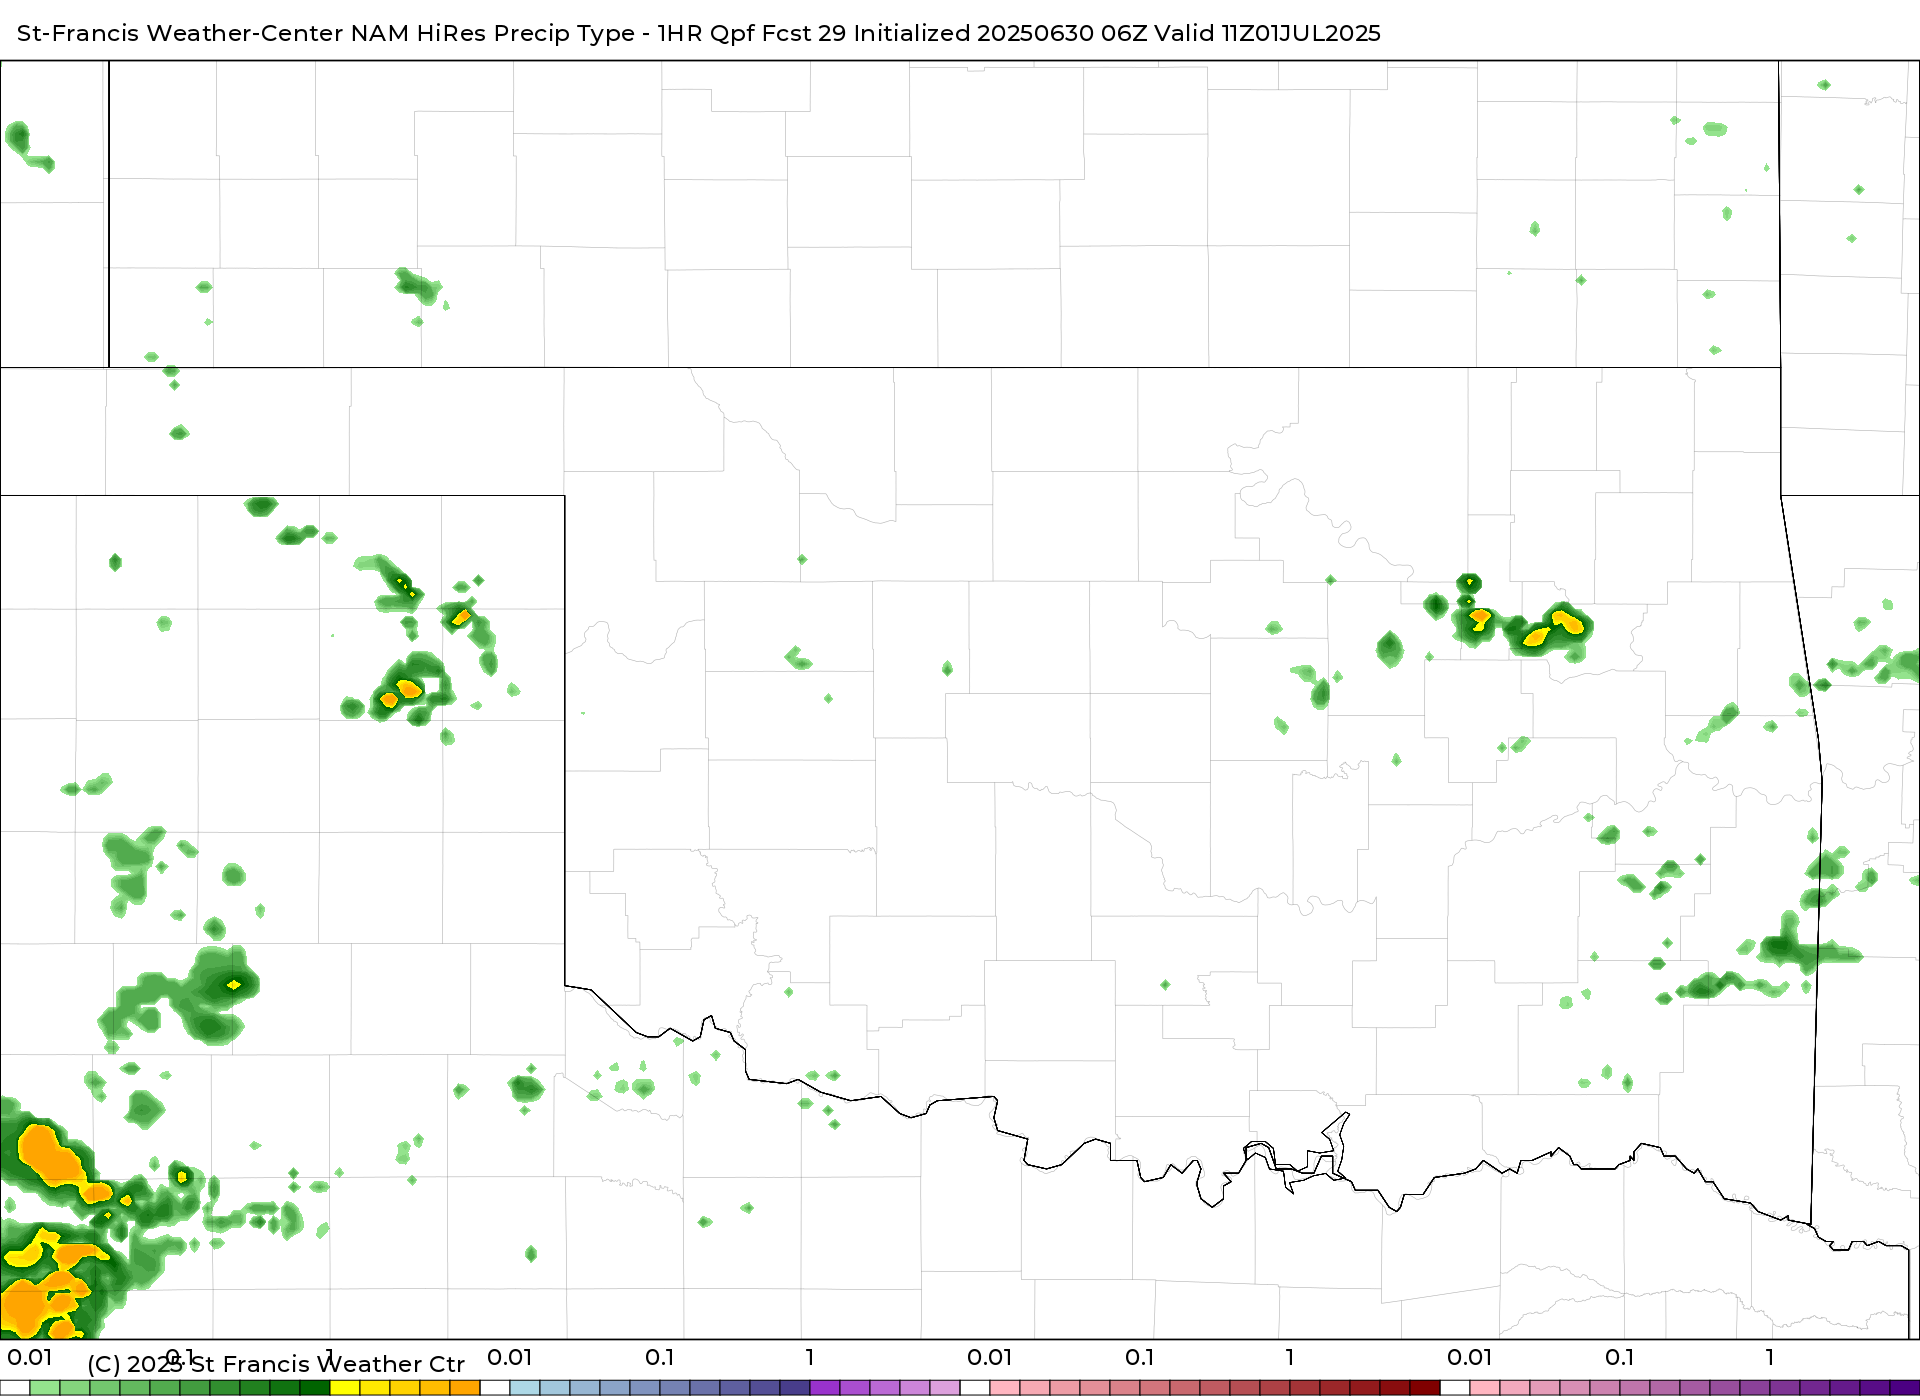Click the 0.01 label above the red scale

pyautogui.click(x=990, y=1357)
